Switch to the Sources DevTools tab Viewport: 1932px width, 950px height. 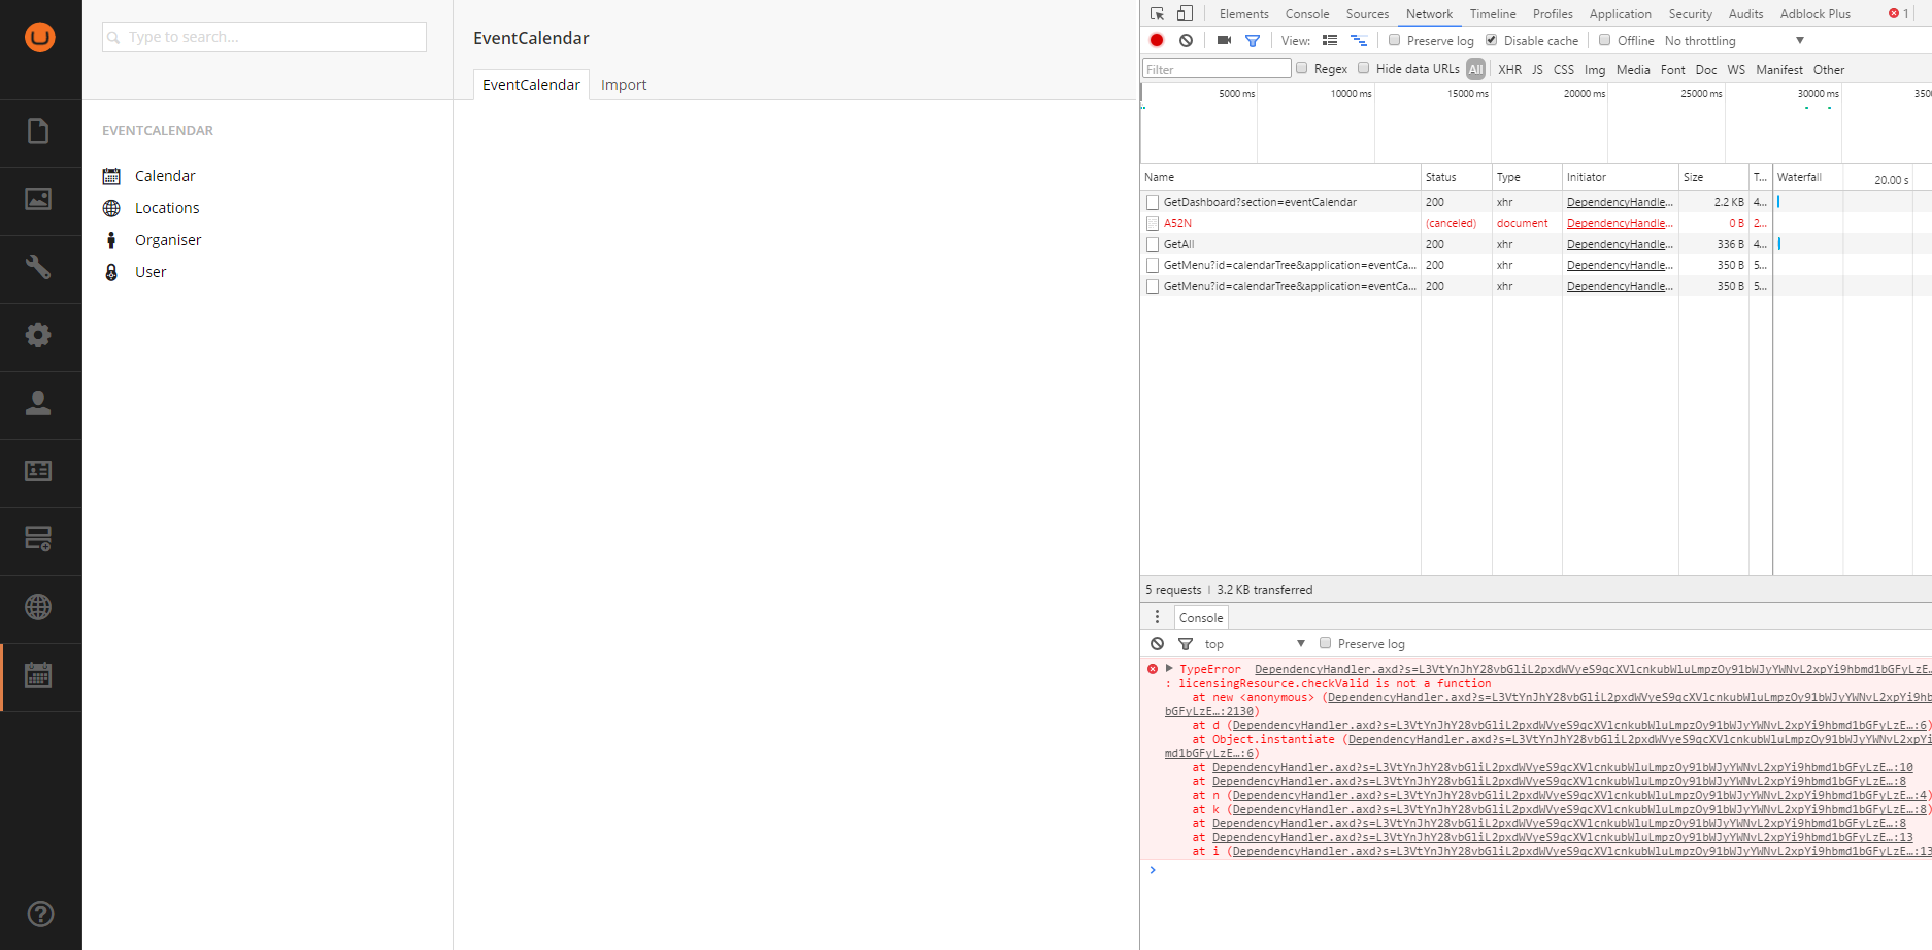tap(1367, 13)
